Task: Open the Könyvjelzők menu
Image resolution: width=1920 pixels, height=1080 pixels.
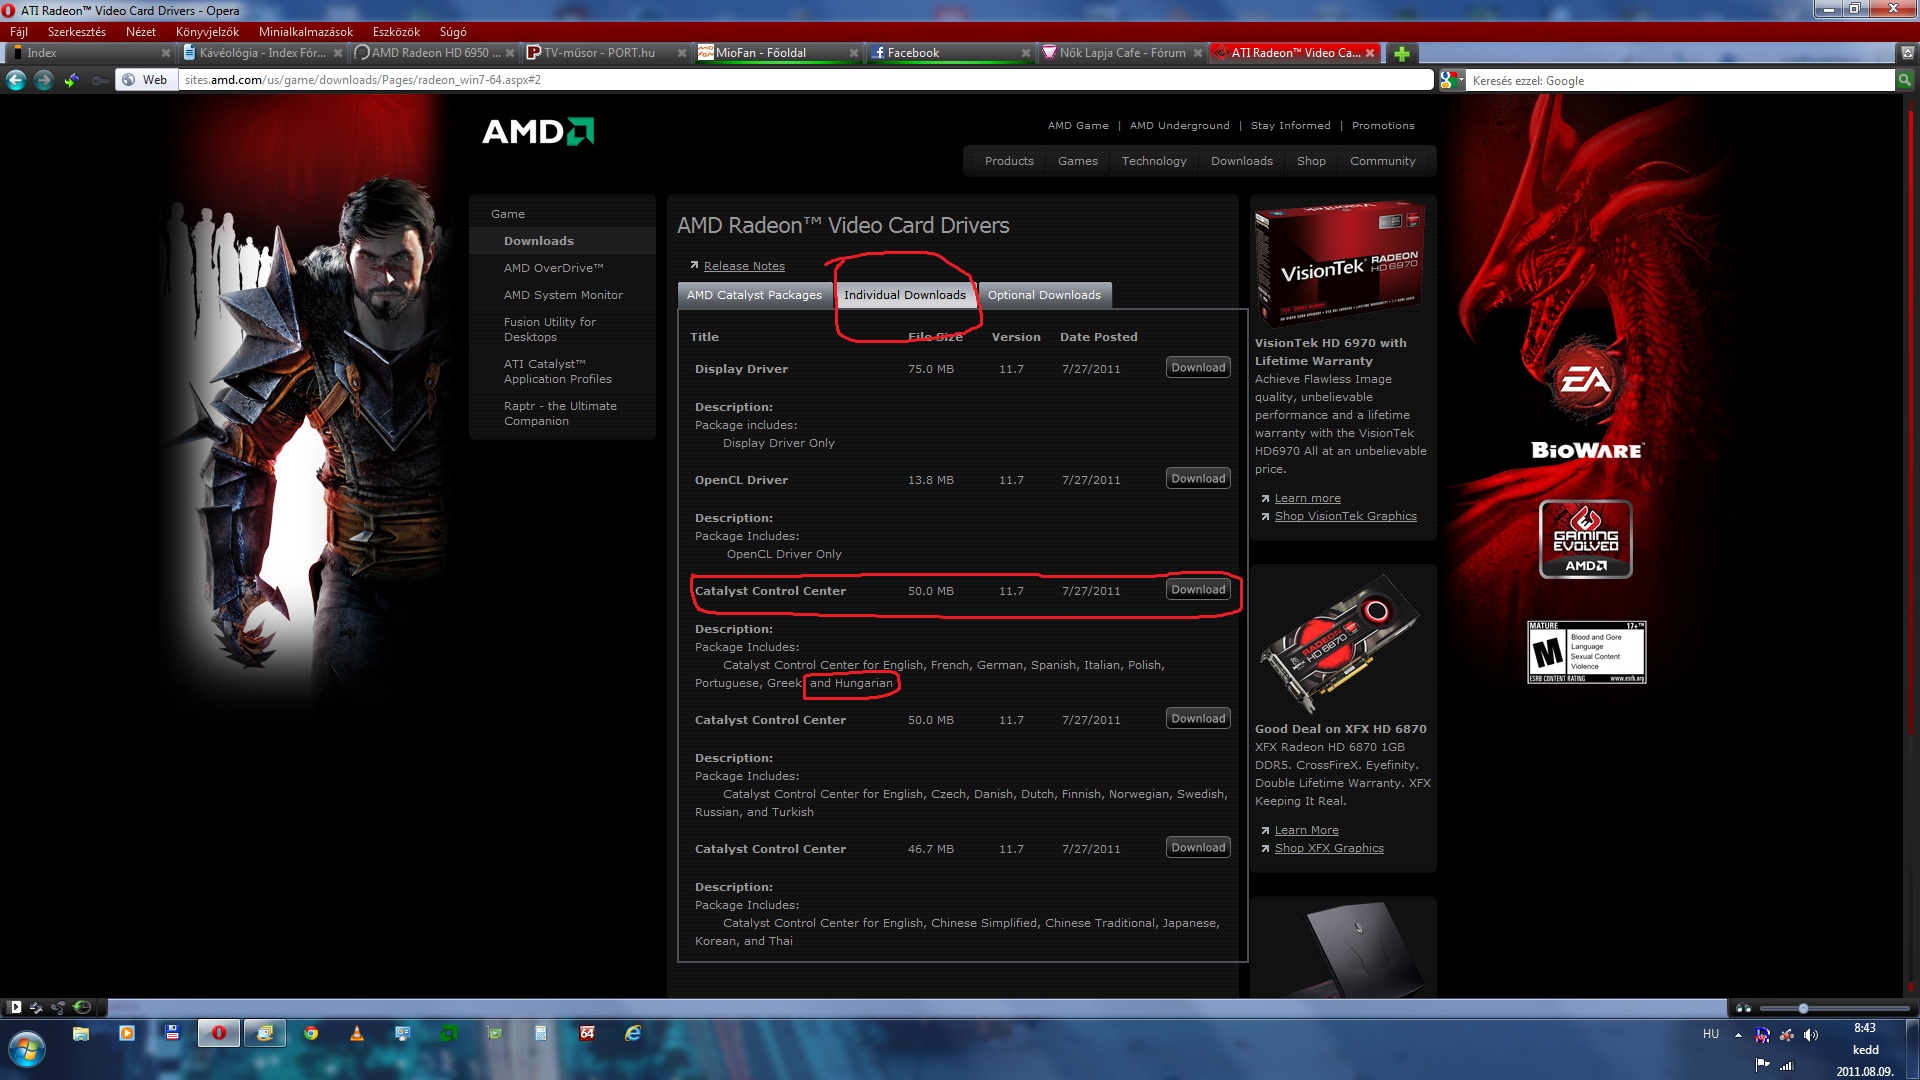Action: [207, 32]
